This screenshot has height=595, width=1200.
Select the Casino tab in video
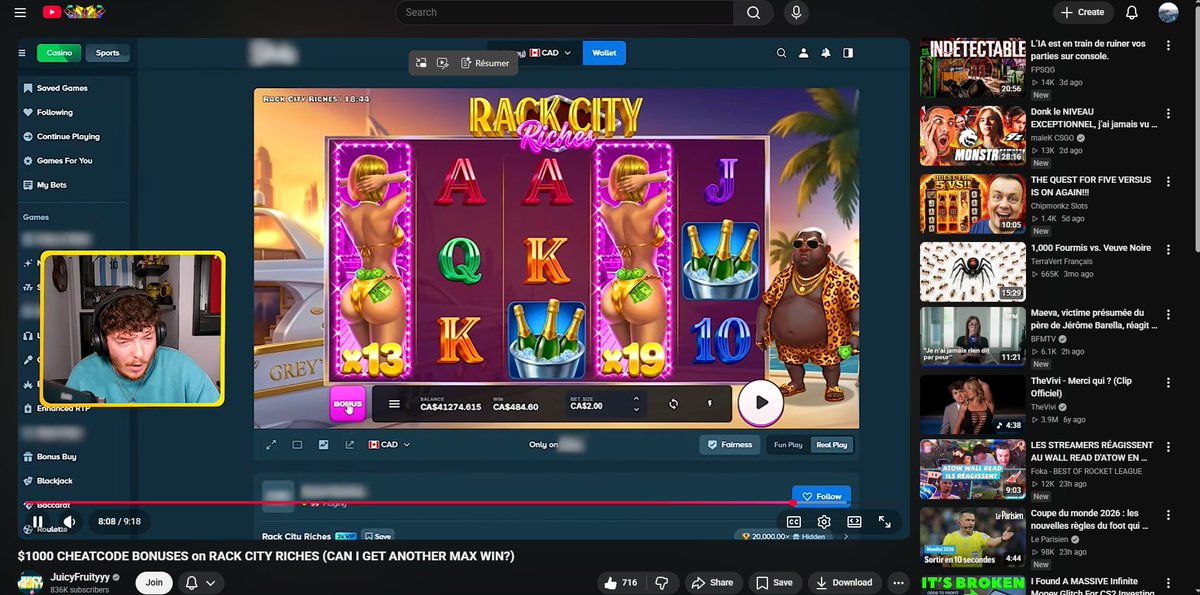(59, 53)
